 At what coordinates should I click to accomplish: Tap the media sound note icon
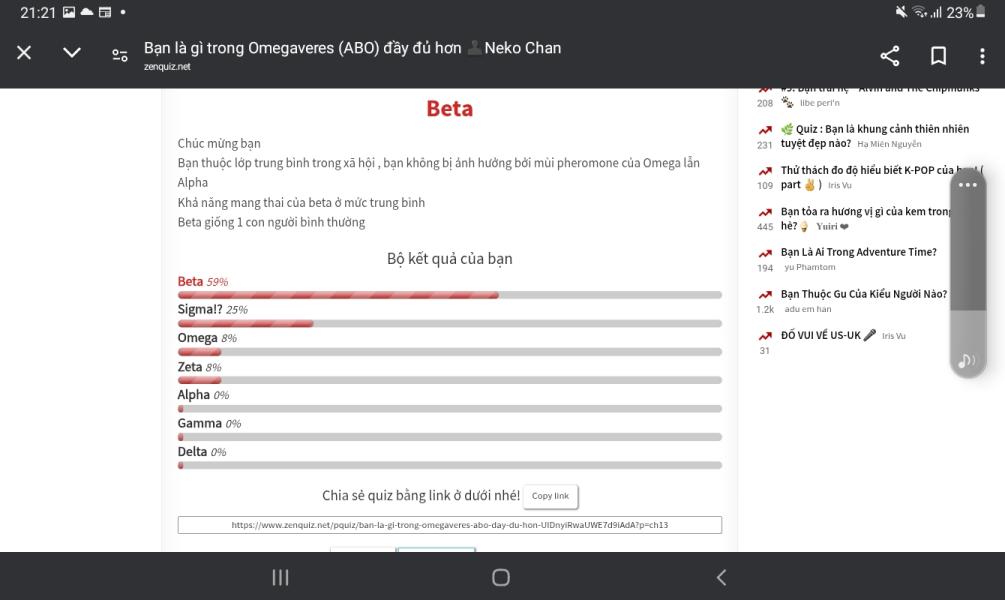(967, 361)
